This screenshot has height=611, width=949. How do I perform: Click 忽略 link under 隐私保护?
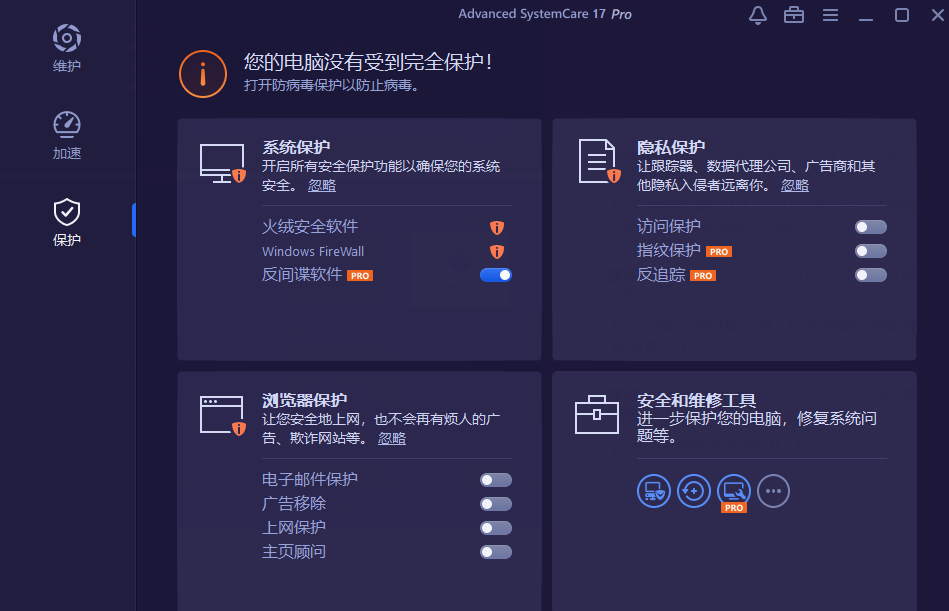pos(795,186)
